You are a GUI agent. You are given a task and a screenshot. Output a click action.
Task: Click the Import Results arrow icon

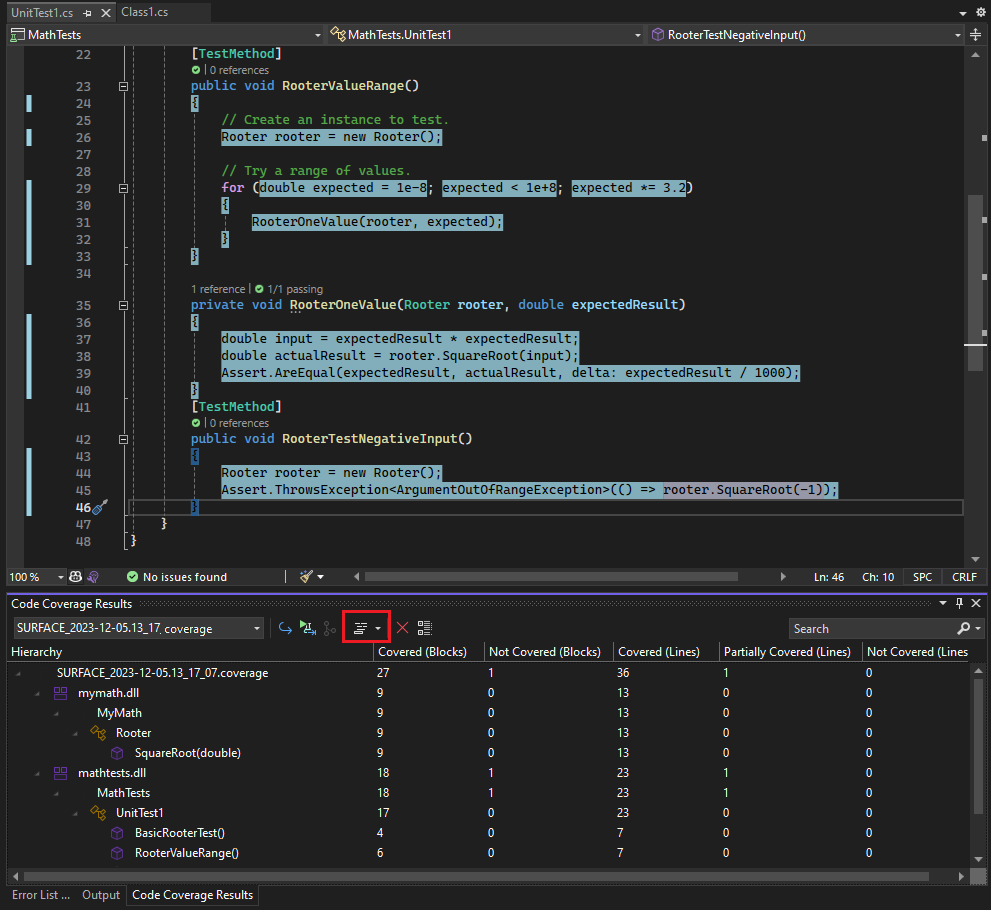point(285,627)
